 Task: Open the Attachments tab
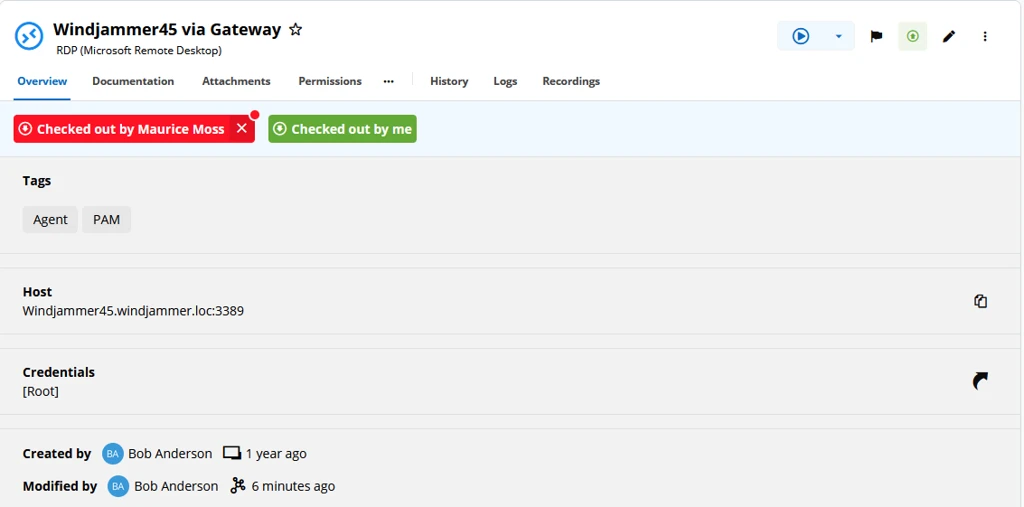point(236,81)
